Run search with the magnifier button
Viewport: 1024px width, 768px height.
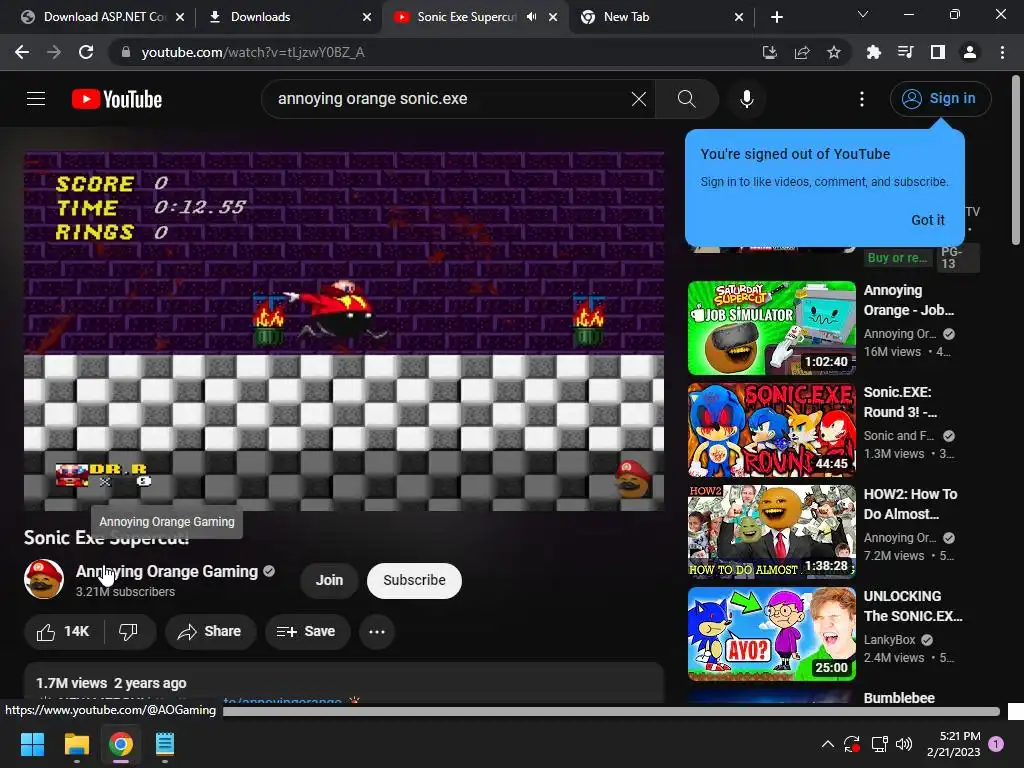686,99
